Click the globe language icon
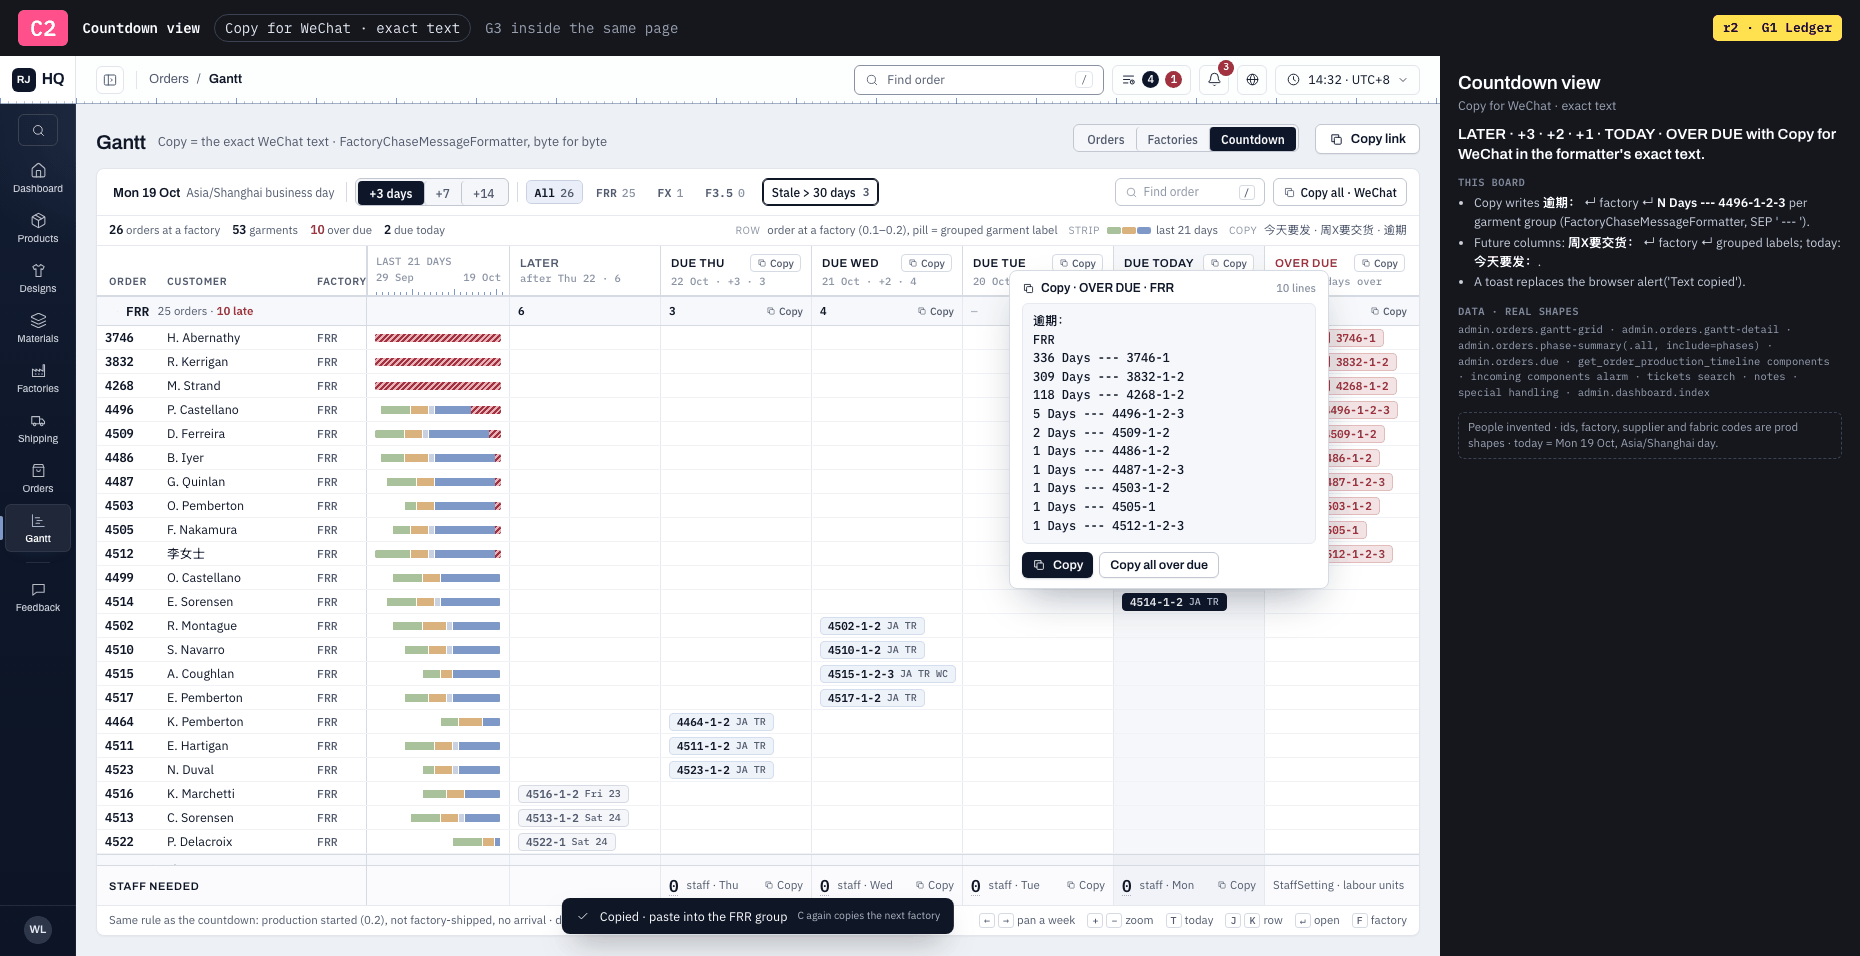This screenshot has height=956, width=1860. click(1252, 80)
